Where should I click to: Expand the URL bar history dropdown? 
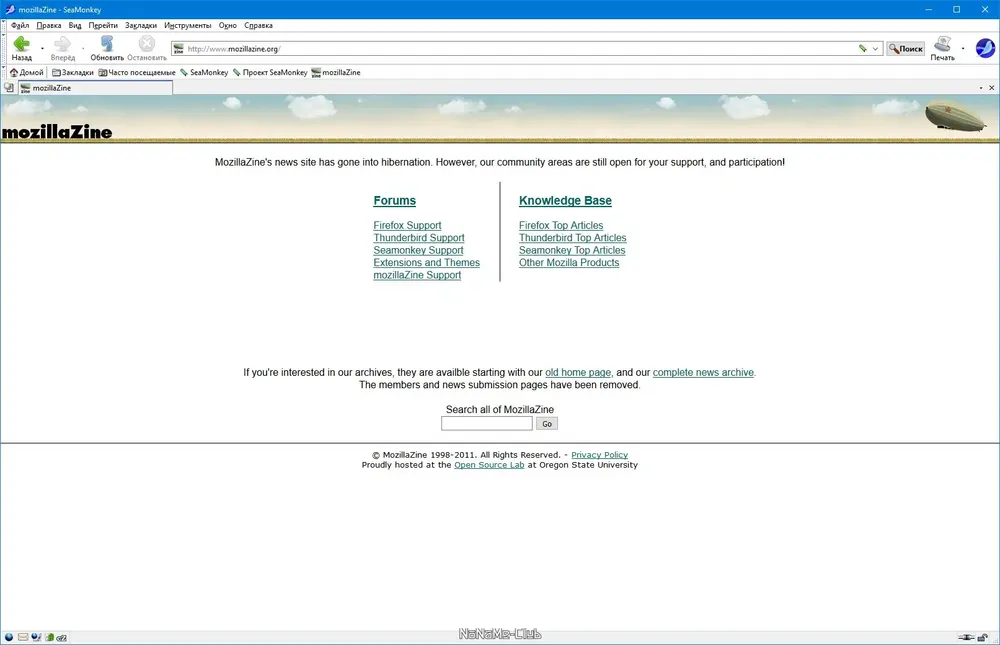876,48
